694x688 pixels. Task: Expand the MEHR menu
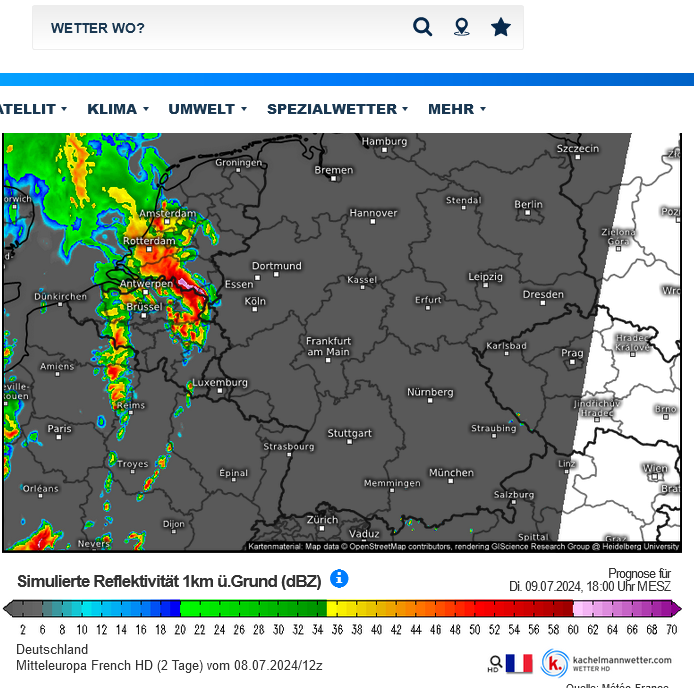point(457,109)
